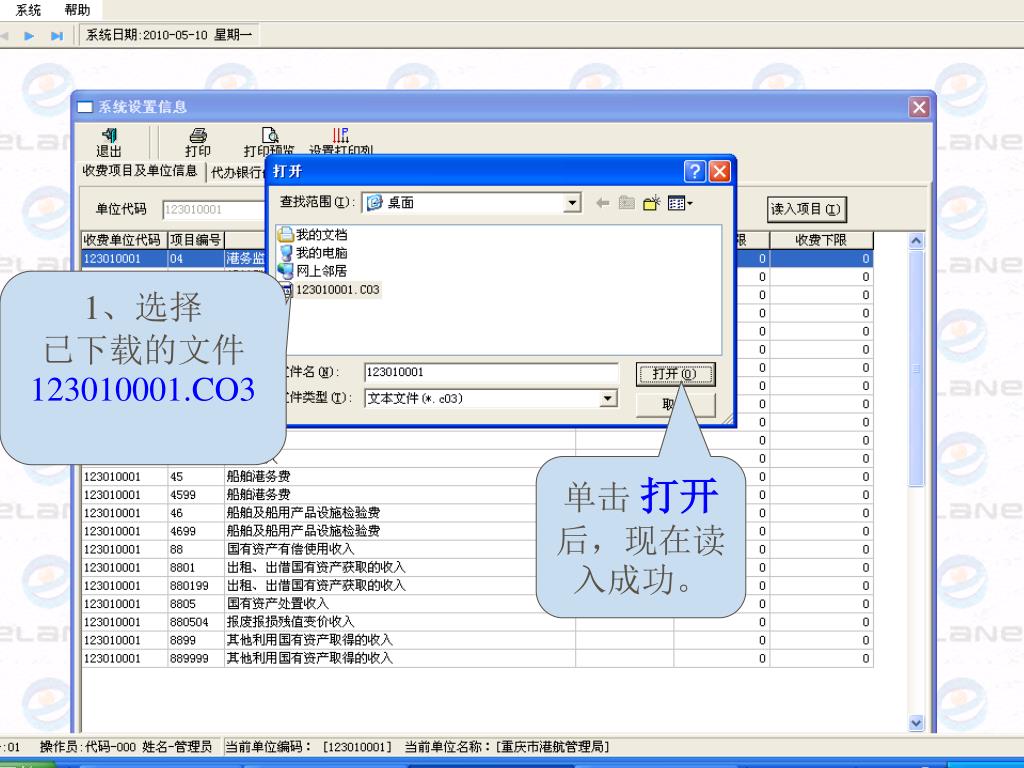Close the 系统设置信息 window

point(919,107)
